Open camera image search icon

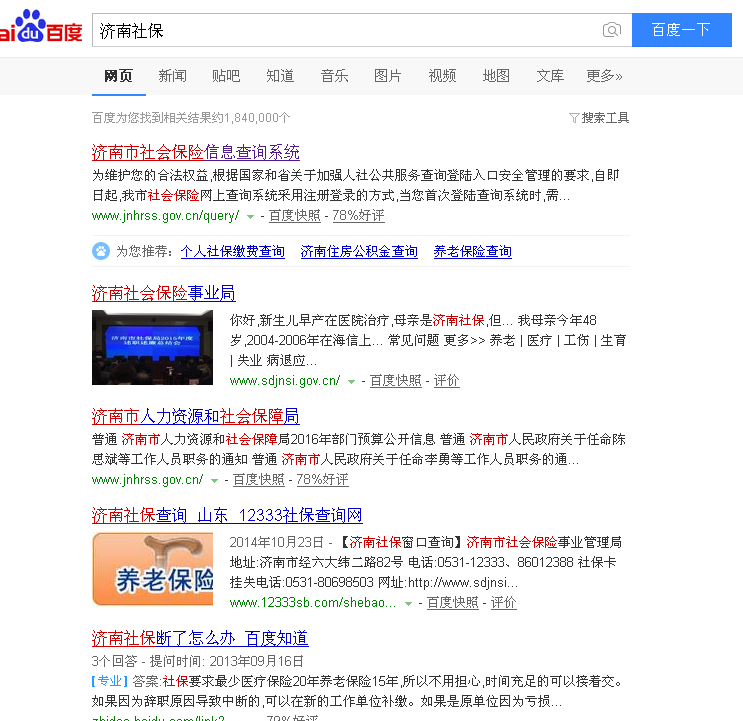(x=612, y=30)
